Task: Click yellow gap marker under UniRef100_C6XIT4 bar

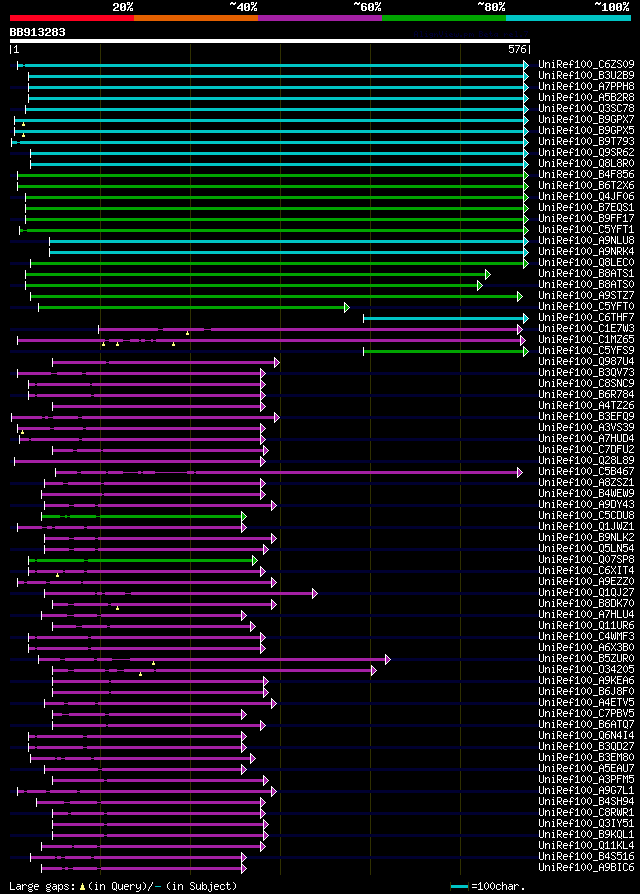Action: click(x=58, y=575)
